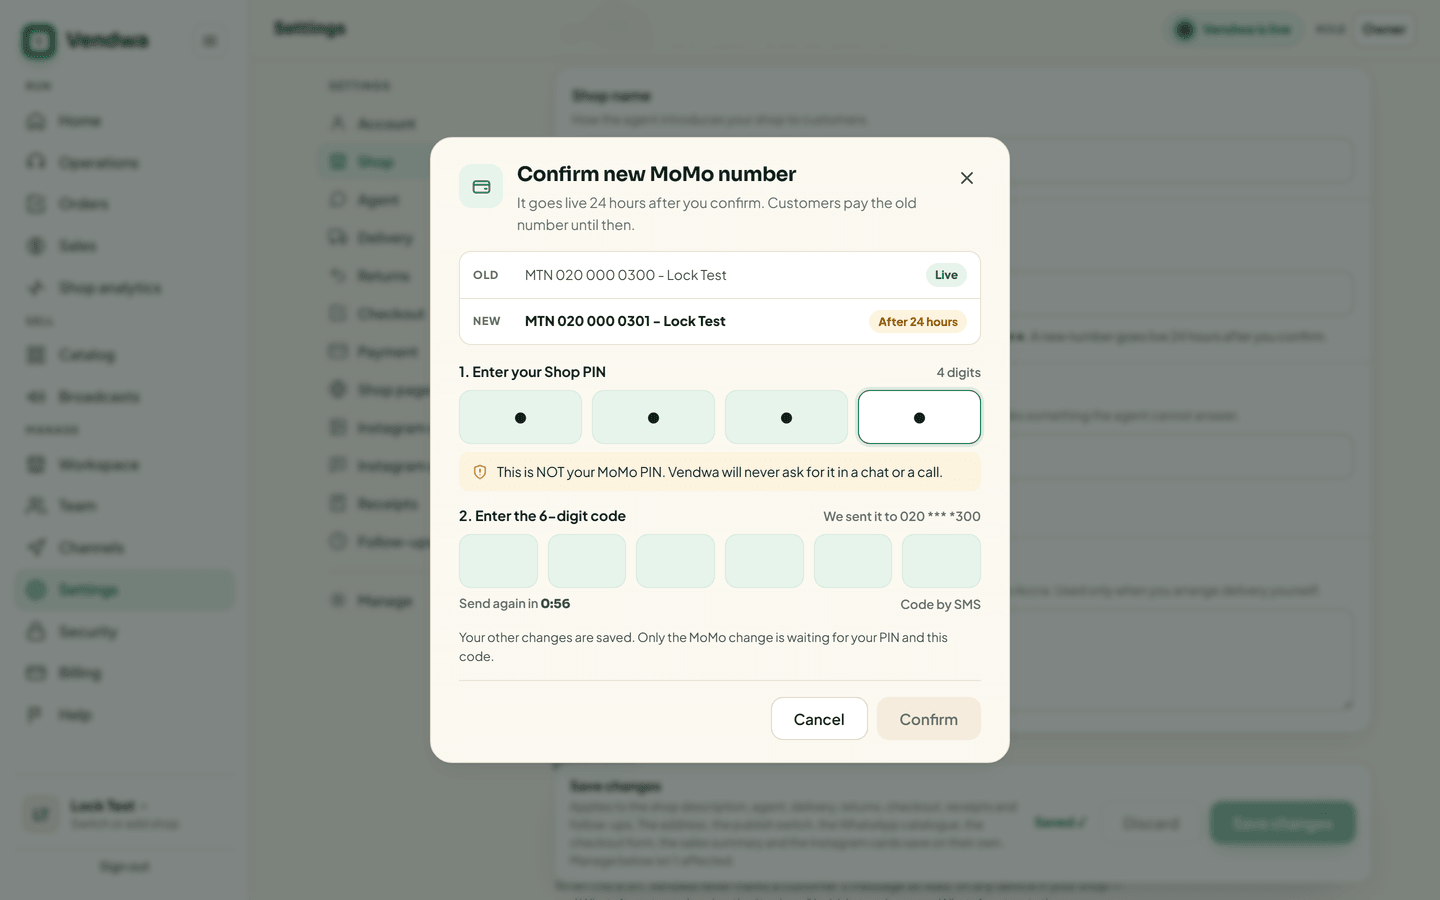
Task: Click the 1. Enter your Shop PIN heading
Action: point(532,372)
